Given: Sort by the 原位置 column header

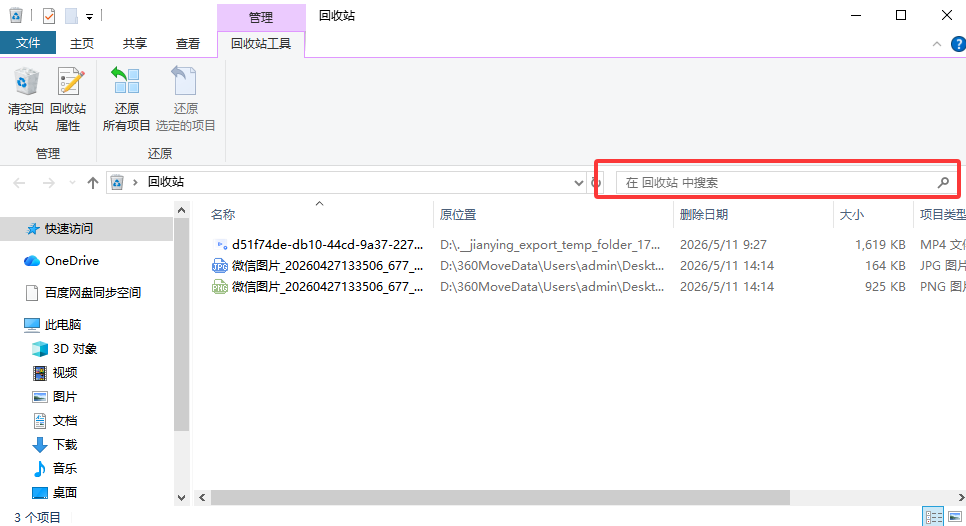Looking at the screenshot, I should pos(458,214).
